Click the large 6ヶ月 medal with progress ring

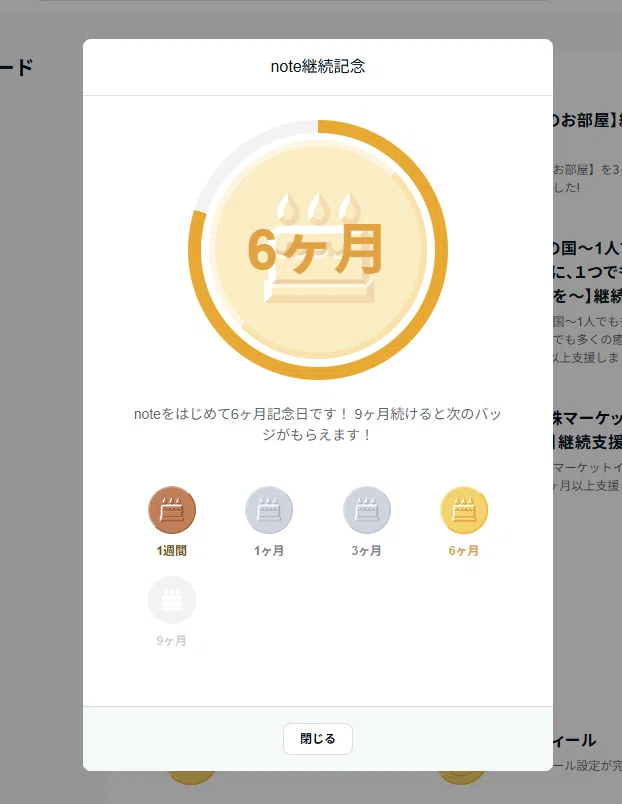tap(318, 250)
